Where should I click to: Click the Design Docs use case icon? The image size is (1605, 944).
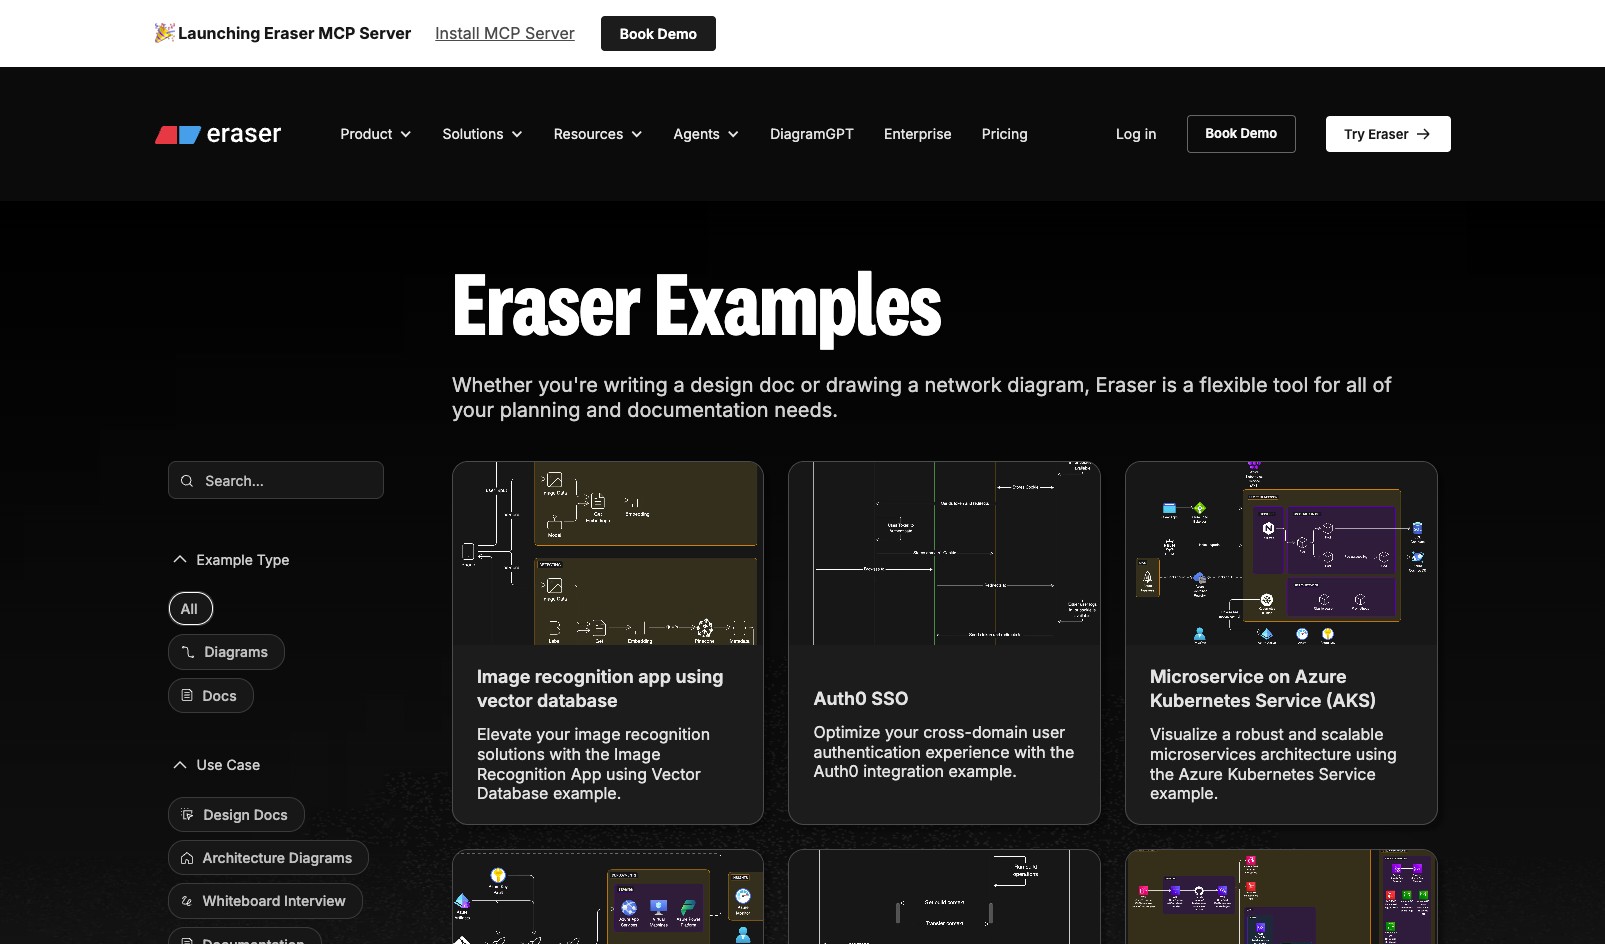click(188, 814)
